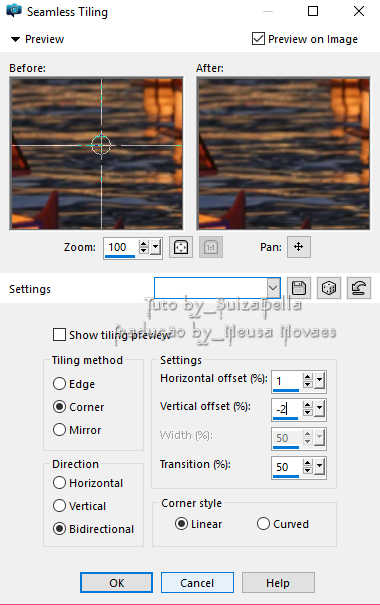Collapse the Preview section triangle
The width and height of the screenshot is (380, 605).
click(15, 39)
